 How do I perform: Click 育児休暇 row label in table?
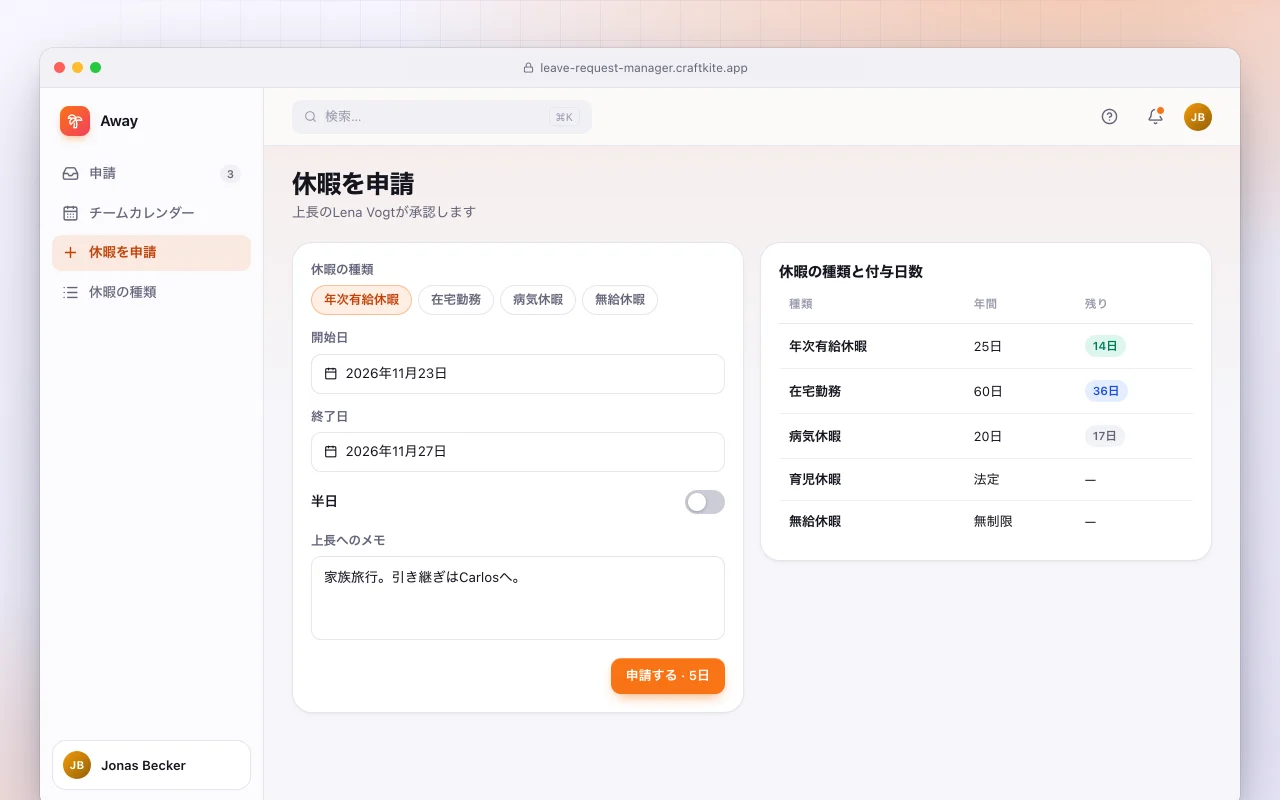[815, 480]
